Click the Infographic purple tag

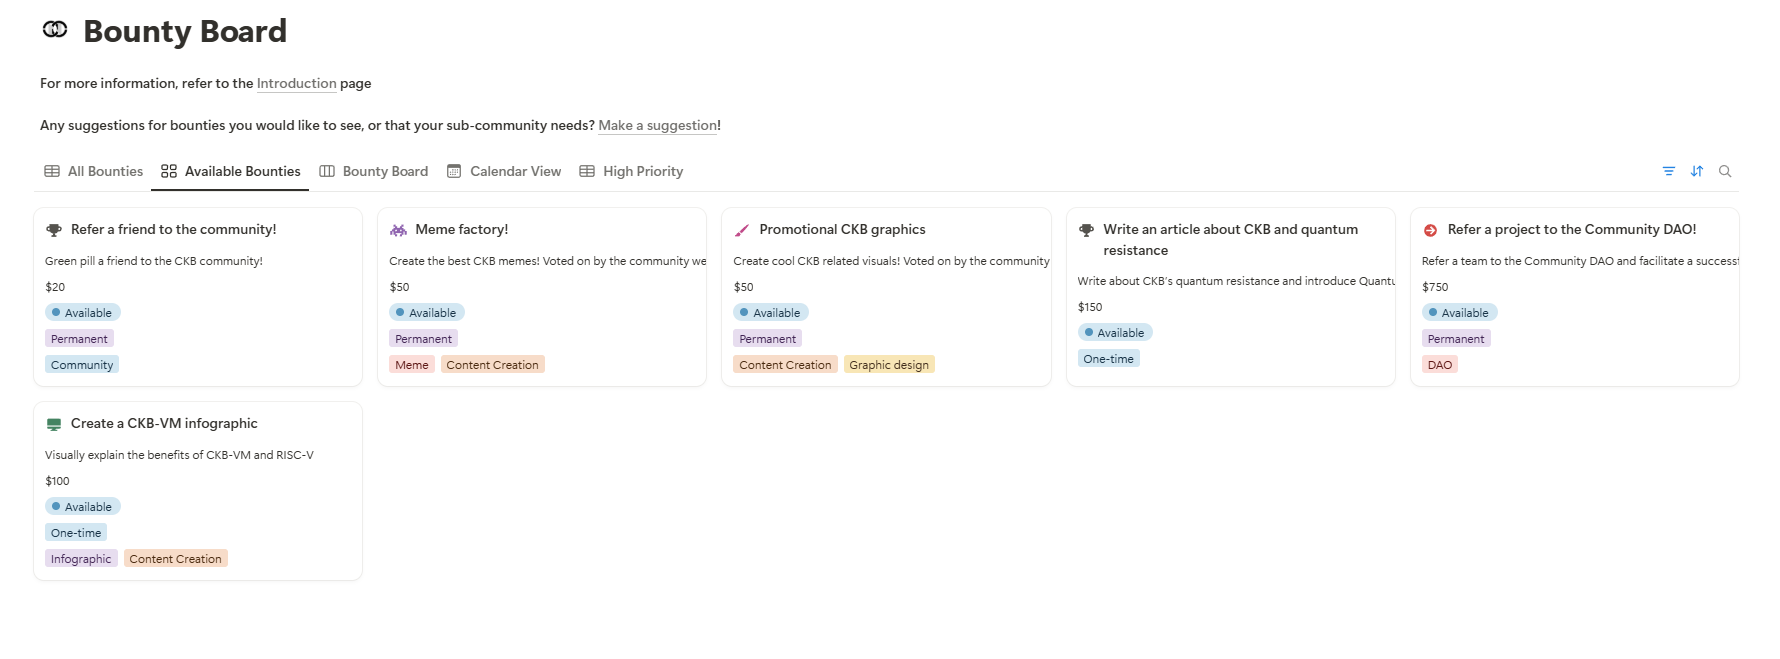81,559
